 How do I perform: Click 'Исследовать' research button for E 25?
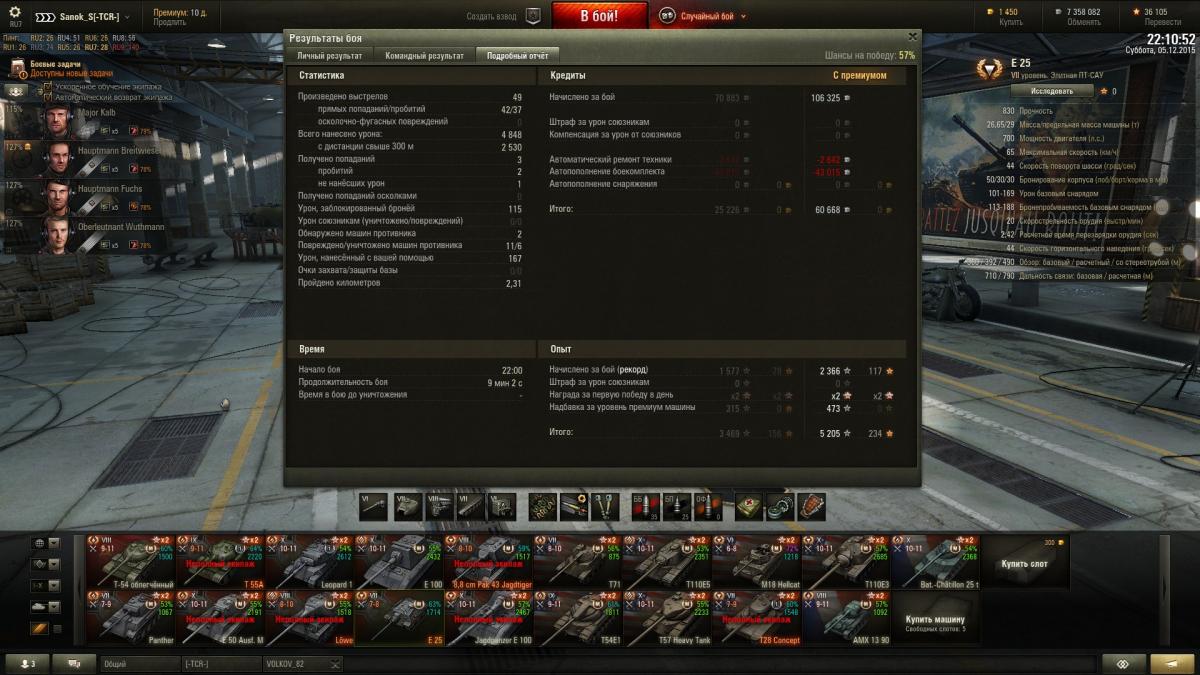pyautogui.click(x=1051, y=91)
